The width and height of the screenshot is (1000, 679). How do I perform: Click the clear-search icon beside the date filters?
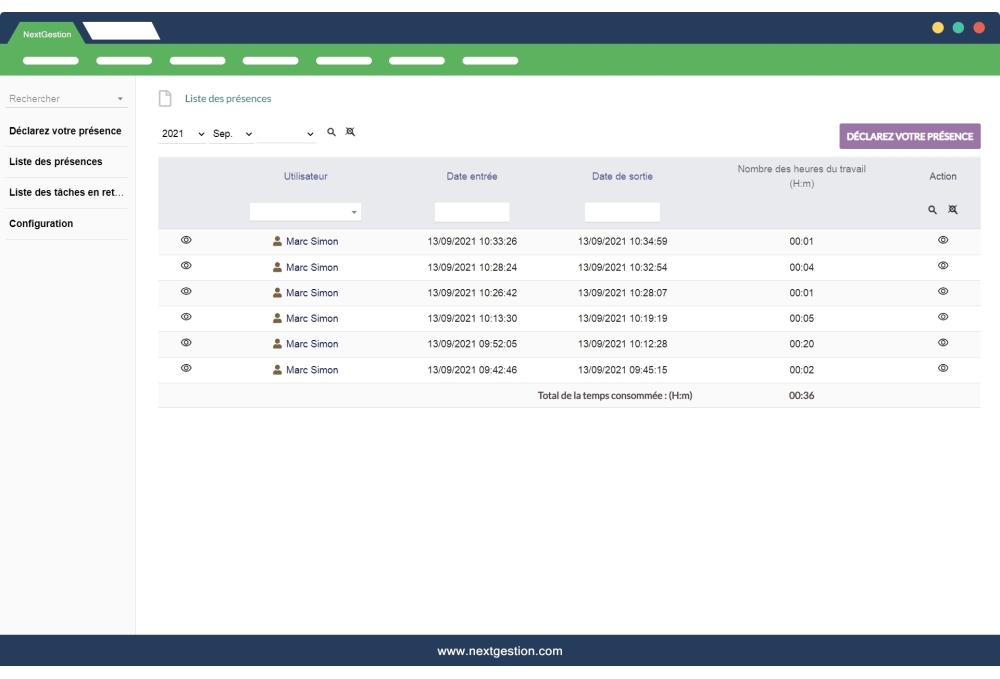349,133
